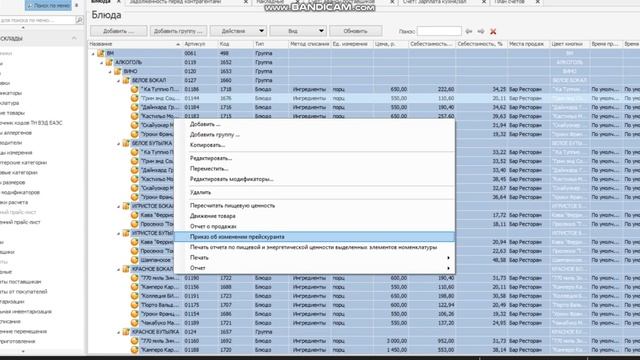Click the folder icon of КРАСНОЕ БОКАЛ
The image size is (640, 360).
[126, 269]
